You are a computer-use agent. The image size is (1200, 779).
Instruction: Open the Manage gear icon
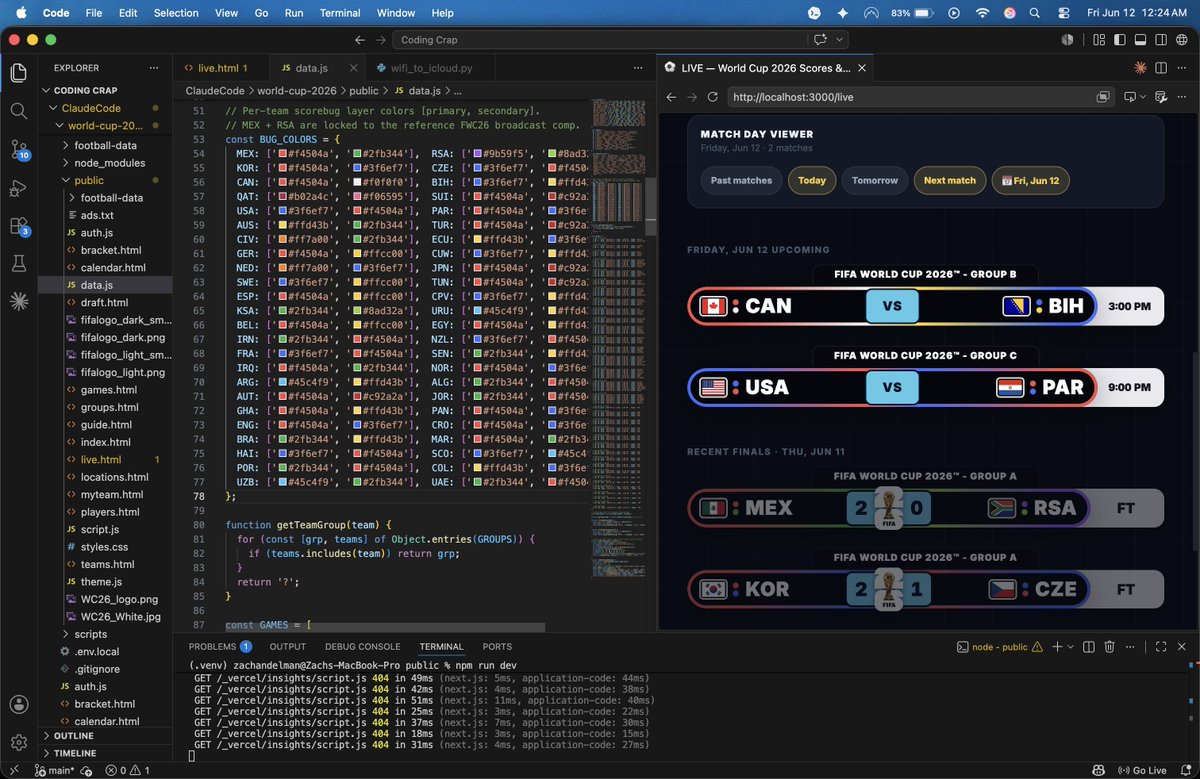click(19, 742)
